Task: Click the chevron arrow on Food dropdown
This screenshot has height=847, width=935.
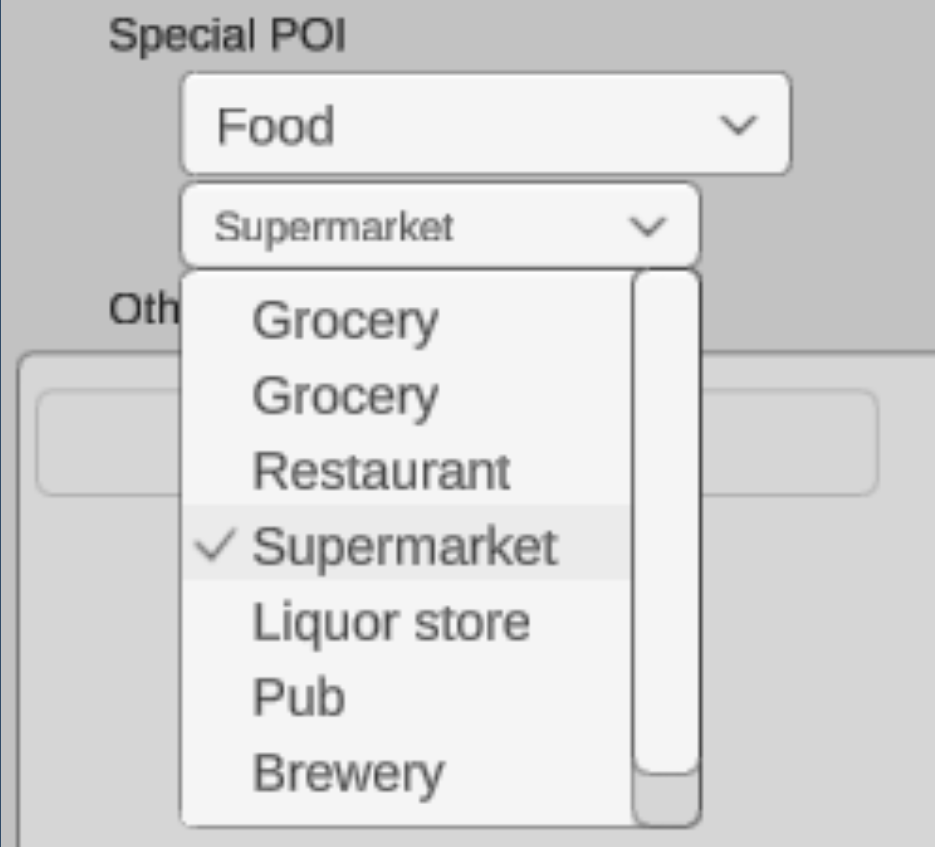Action: (738, 126)
